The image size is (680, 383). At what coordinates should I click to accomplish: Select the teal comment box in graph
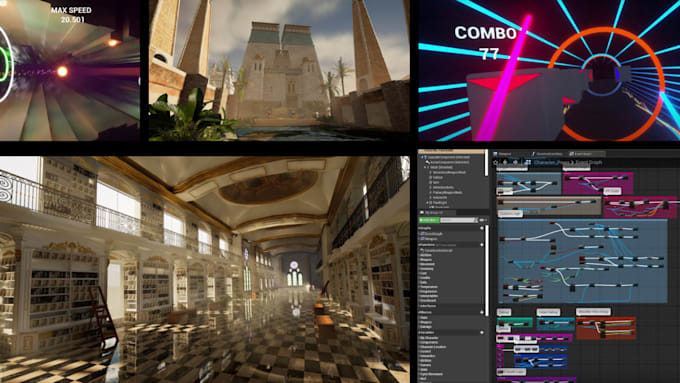click(x=556, y=324)
